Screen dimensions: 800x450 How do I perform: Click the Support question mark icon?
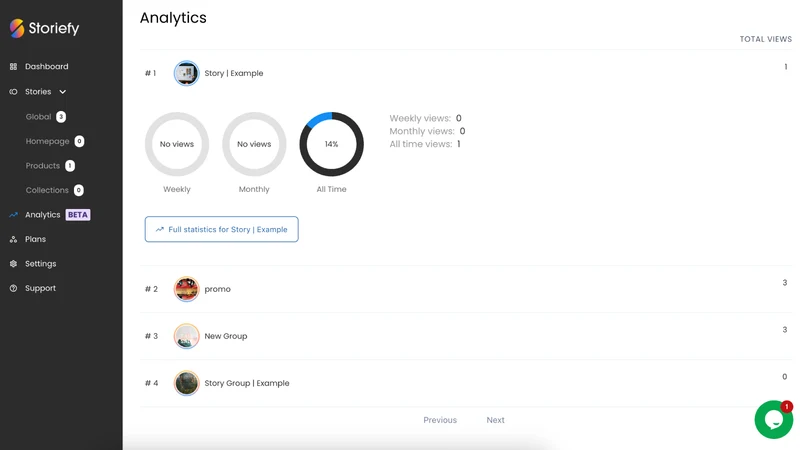[x=13, y=288]
